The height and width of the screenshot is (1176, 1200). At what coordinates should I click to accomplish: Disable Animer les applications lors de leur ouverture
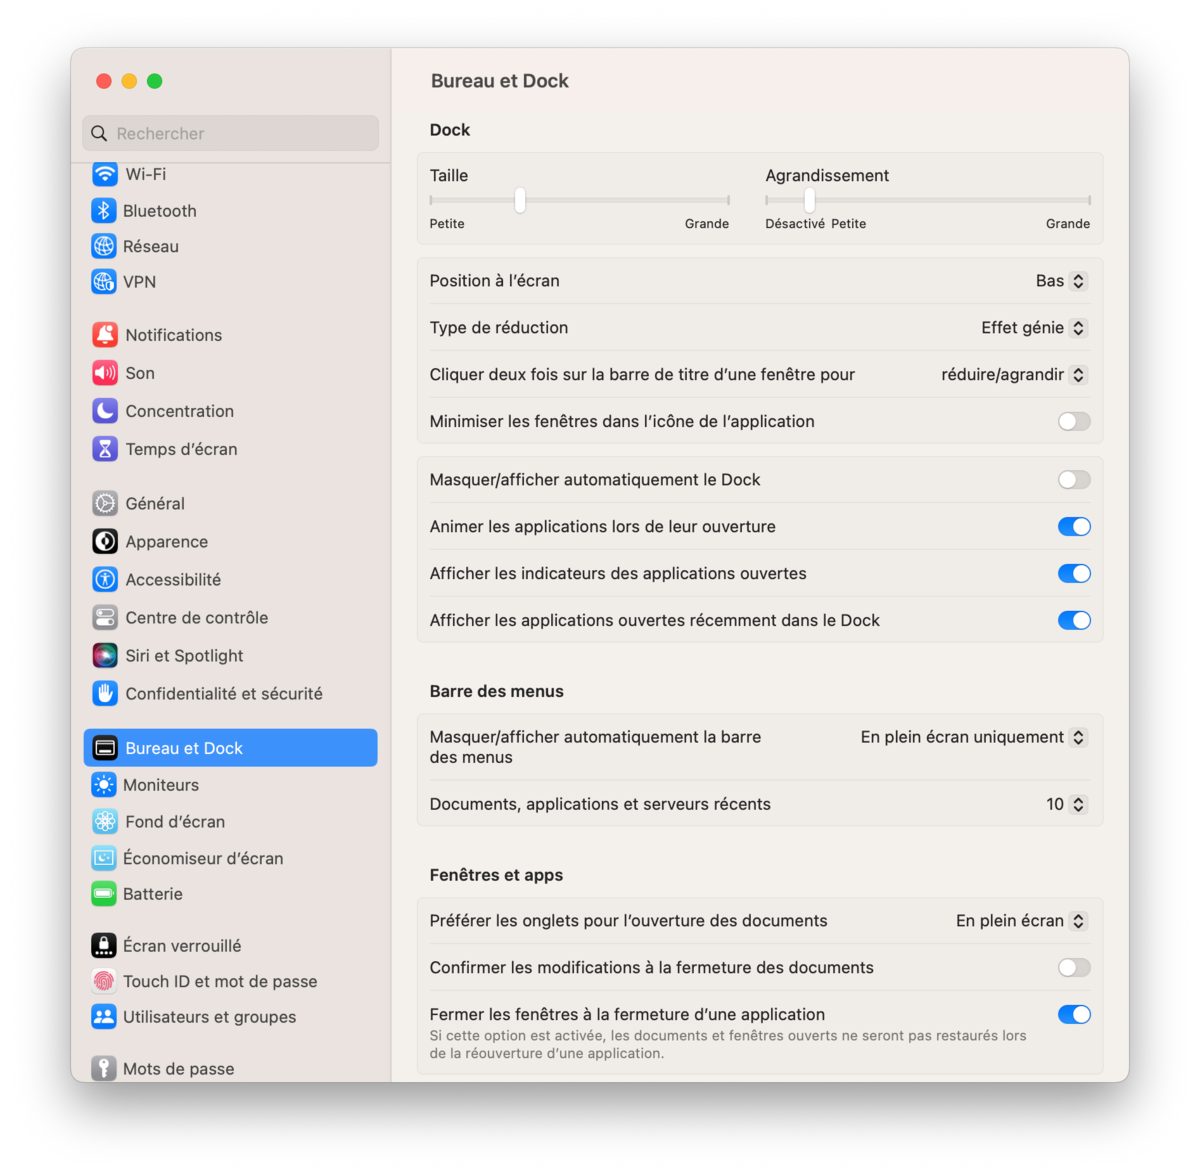(1074, 527)
